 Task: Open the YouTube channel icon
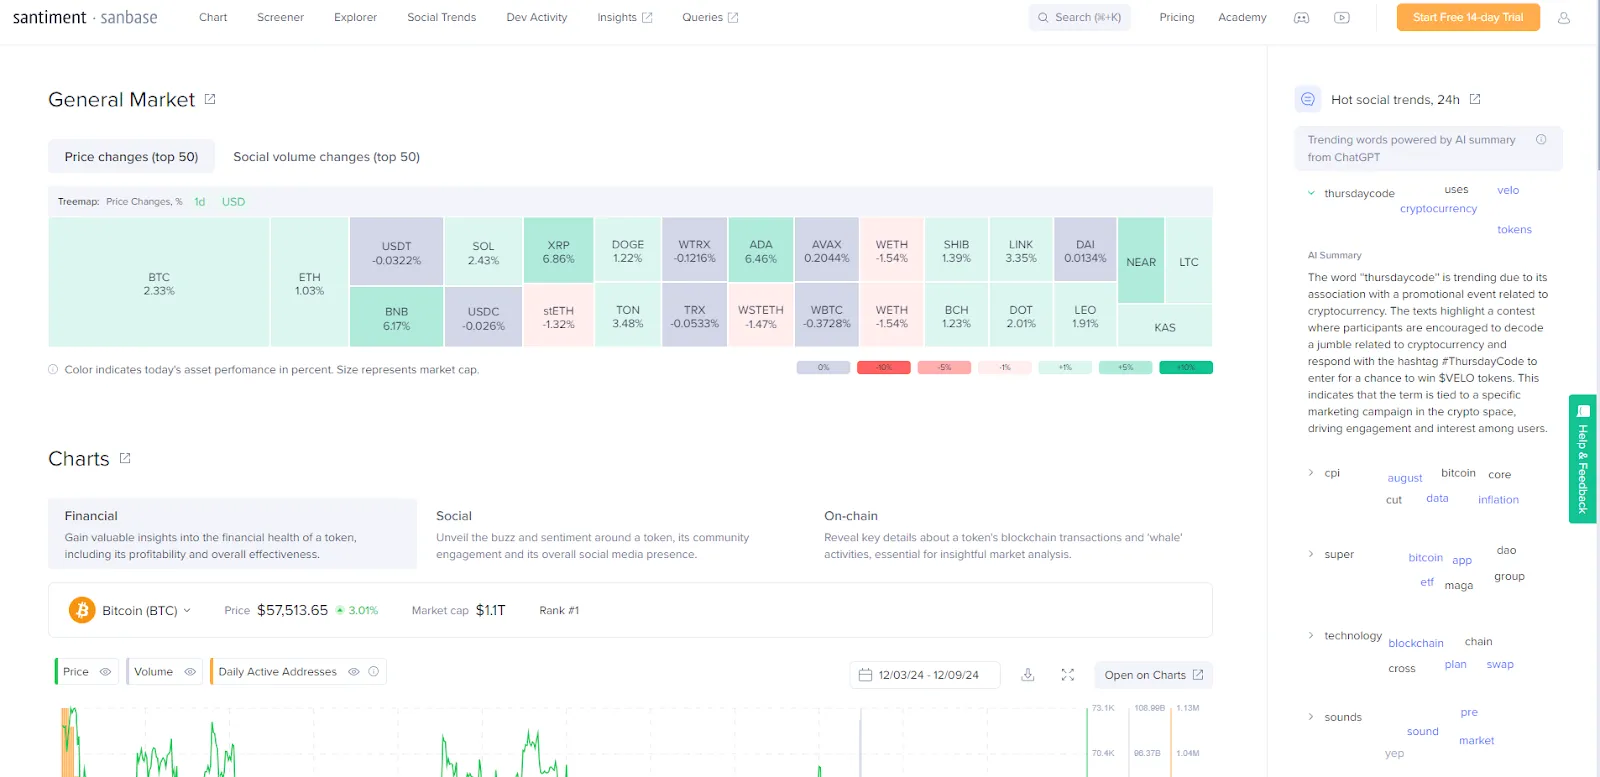tap(1342, 18)
